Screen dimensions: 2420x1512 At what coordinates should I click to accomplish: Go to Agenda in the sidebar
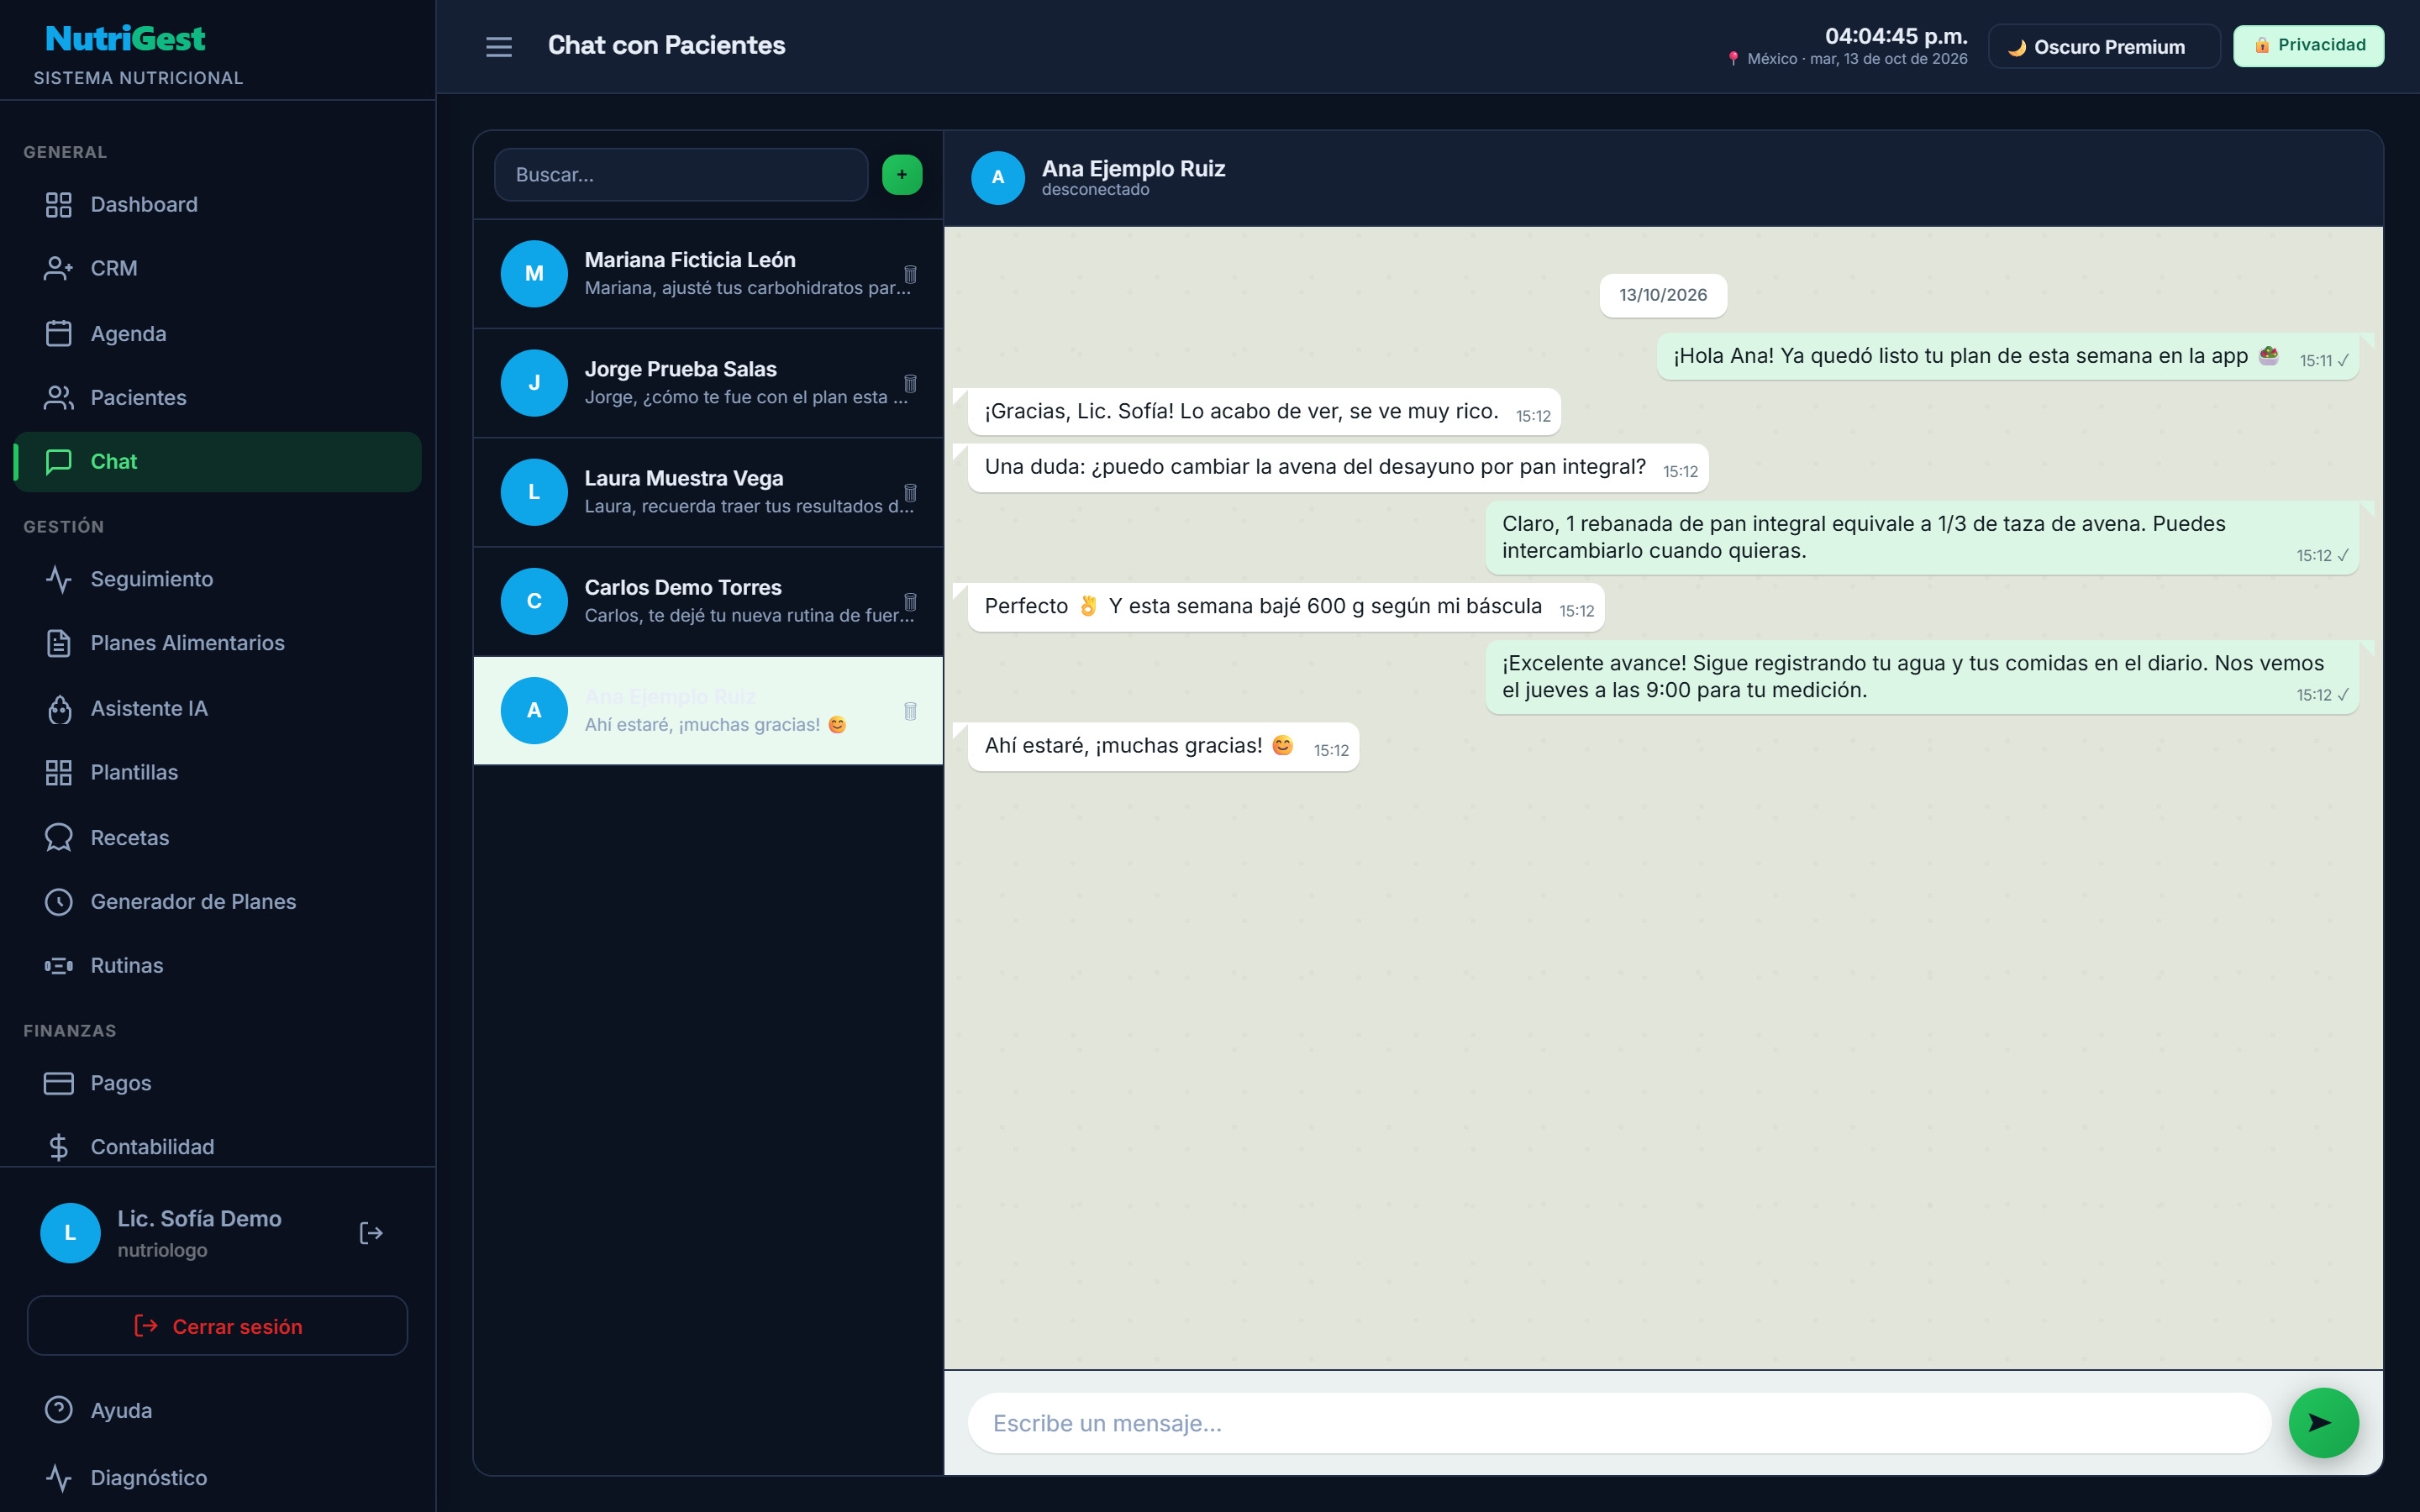[217, 333]
